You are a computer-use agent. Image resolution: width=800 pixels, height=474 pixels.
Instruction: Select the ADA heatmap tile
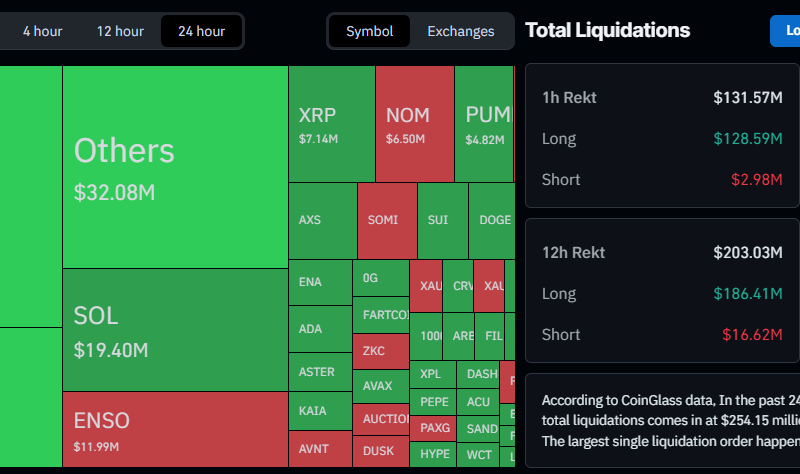click(x=319, y=328)
